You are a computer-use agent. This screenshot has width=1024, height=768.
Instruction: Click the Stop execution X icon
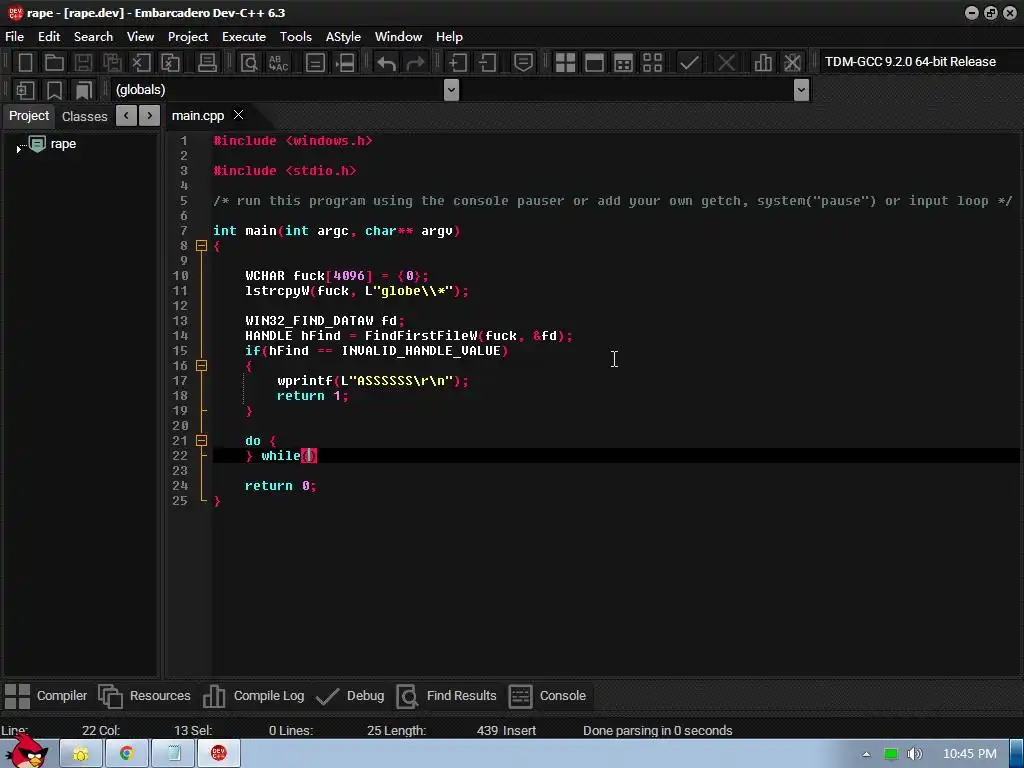[x=726, y=62]
